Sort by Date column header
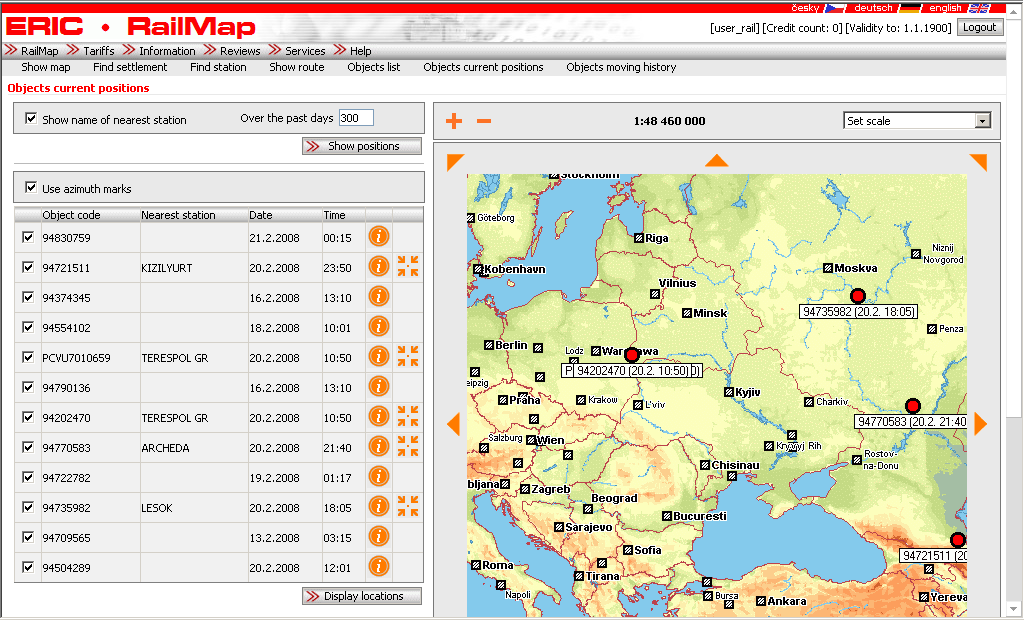 [x=261, y=215]
